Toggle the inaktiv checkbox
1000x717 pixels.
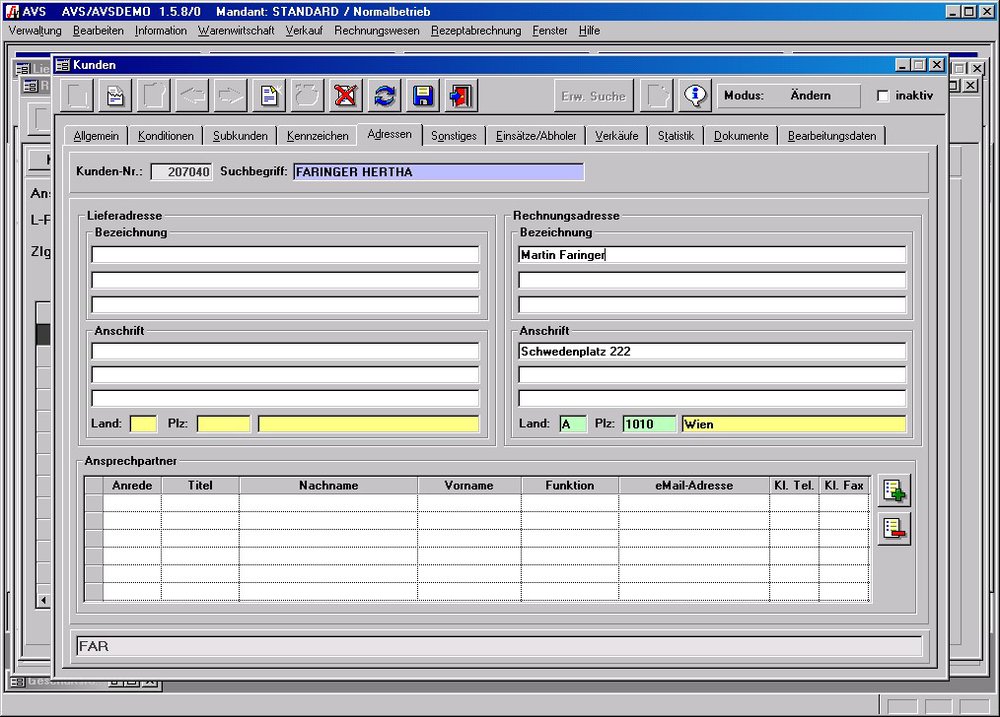(883, 96)
